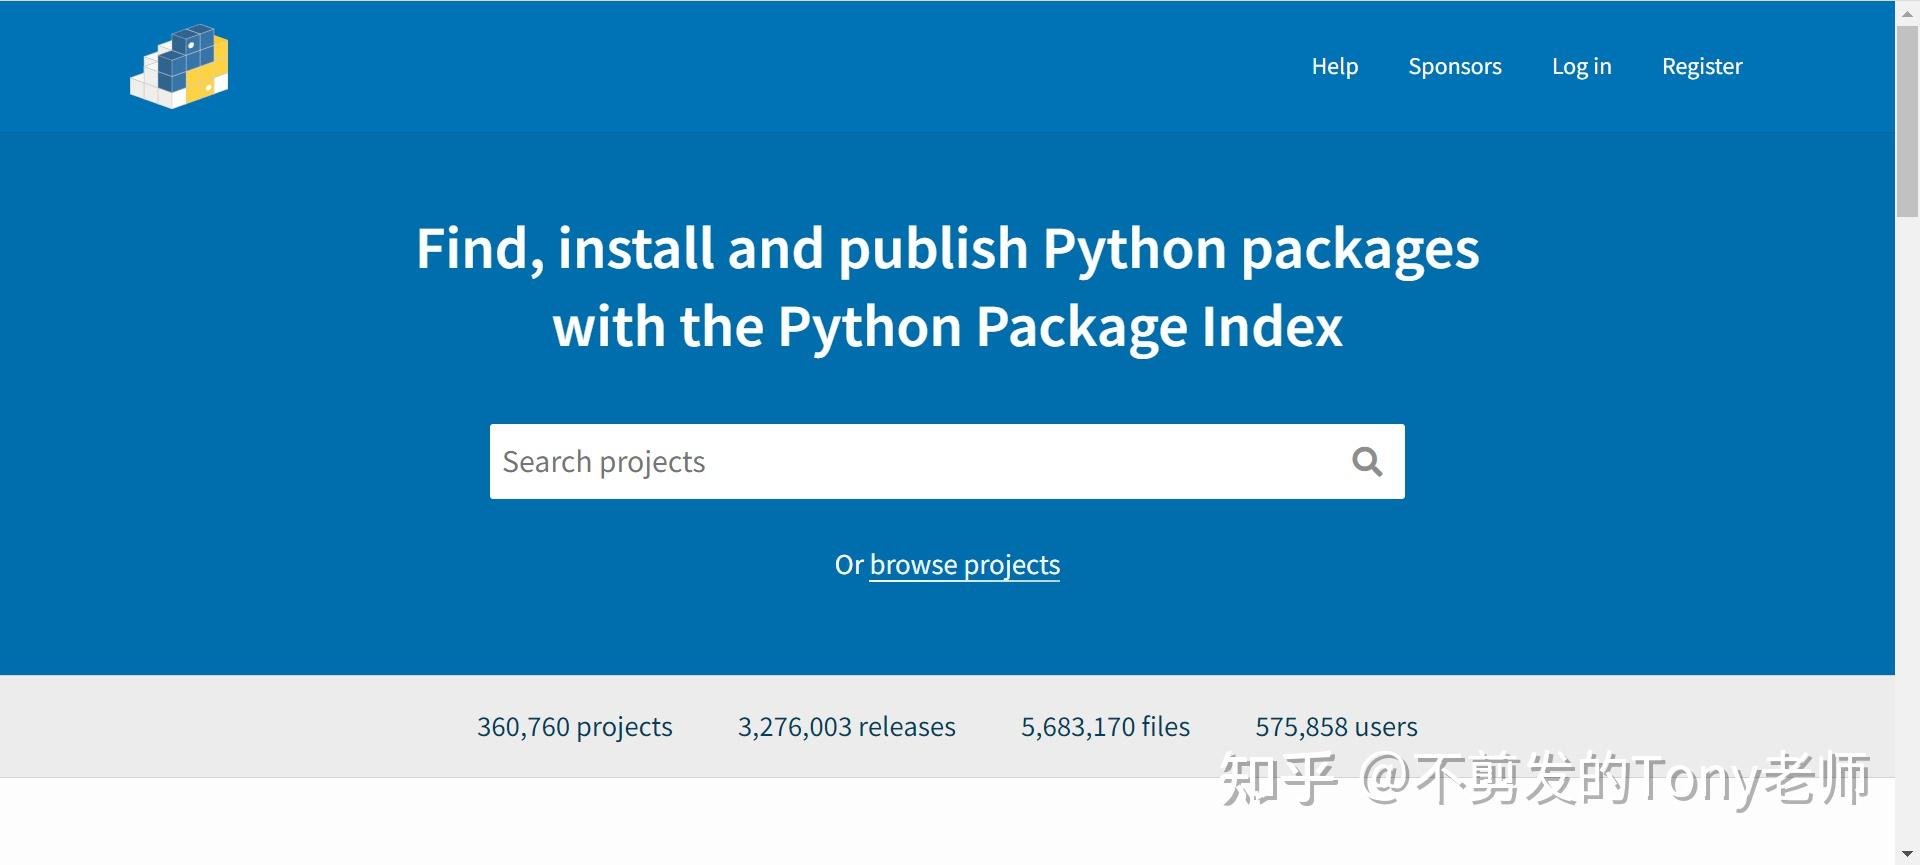Screen dimensions: 1920x865
Task: Click the magnifying glass search icon
Action: click(1367, 462)
